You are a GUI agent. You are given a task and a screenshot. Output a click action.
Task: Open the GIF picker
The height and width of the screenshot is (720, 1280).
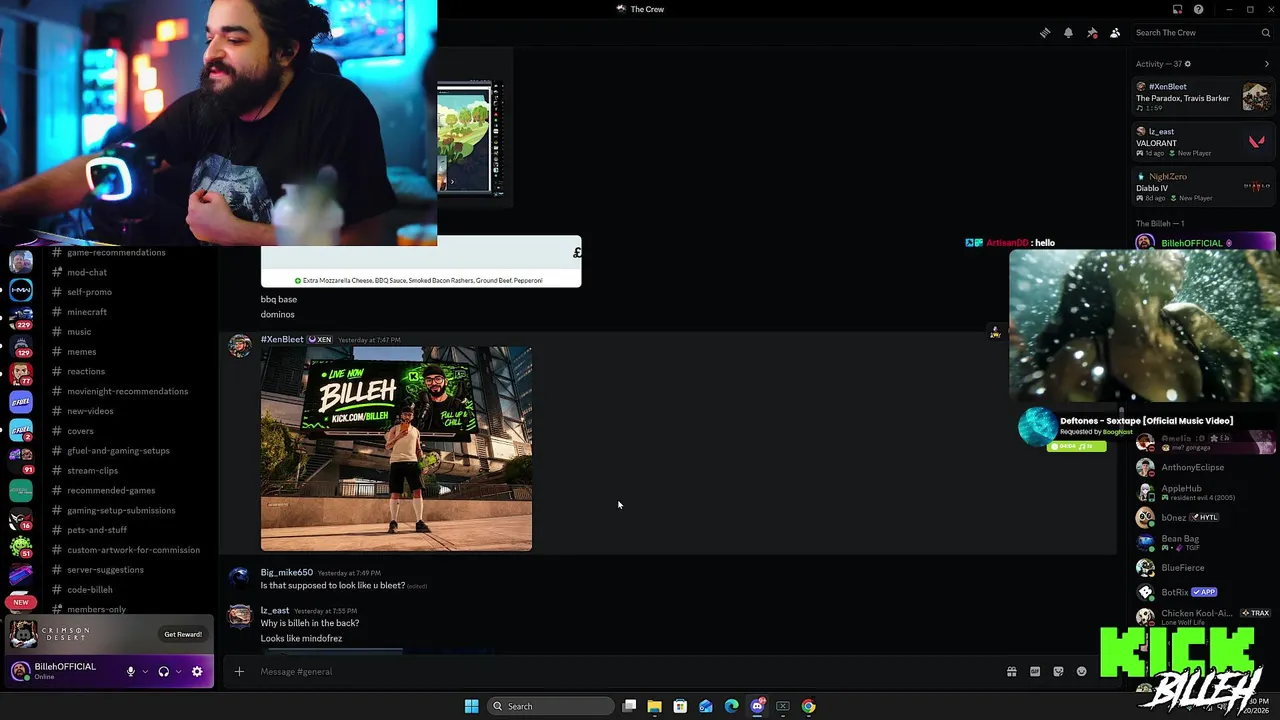pos(1035,672)
